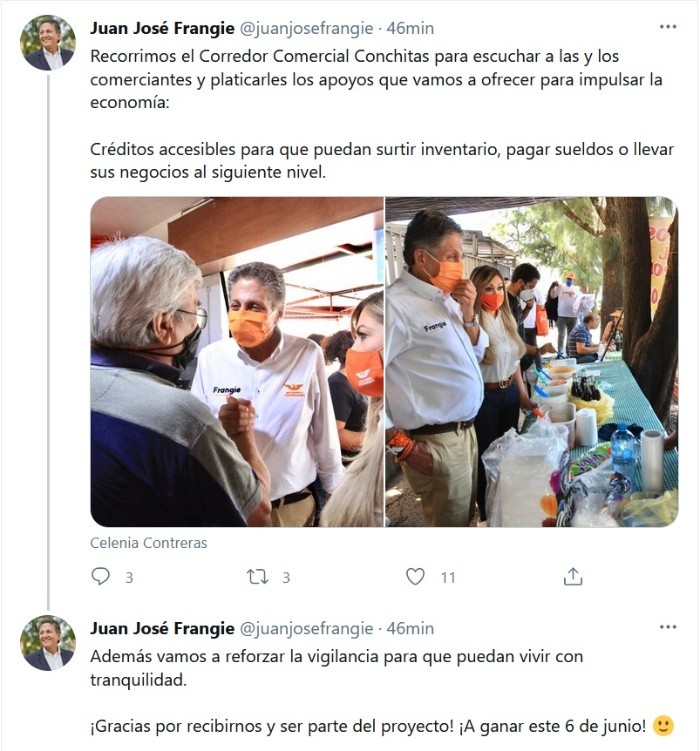Retweet the Corredor Comercial Conchitas tweet
The image size is (700, 751).
[x=257, y=577]
